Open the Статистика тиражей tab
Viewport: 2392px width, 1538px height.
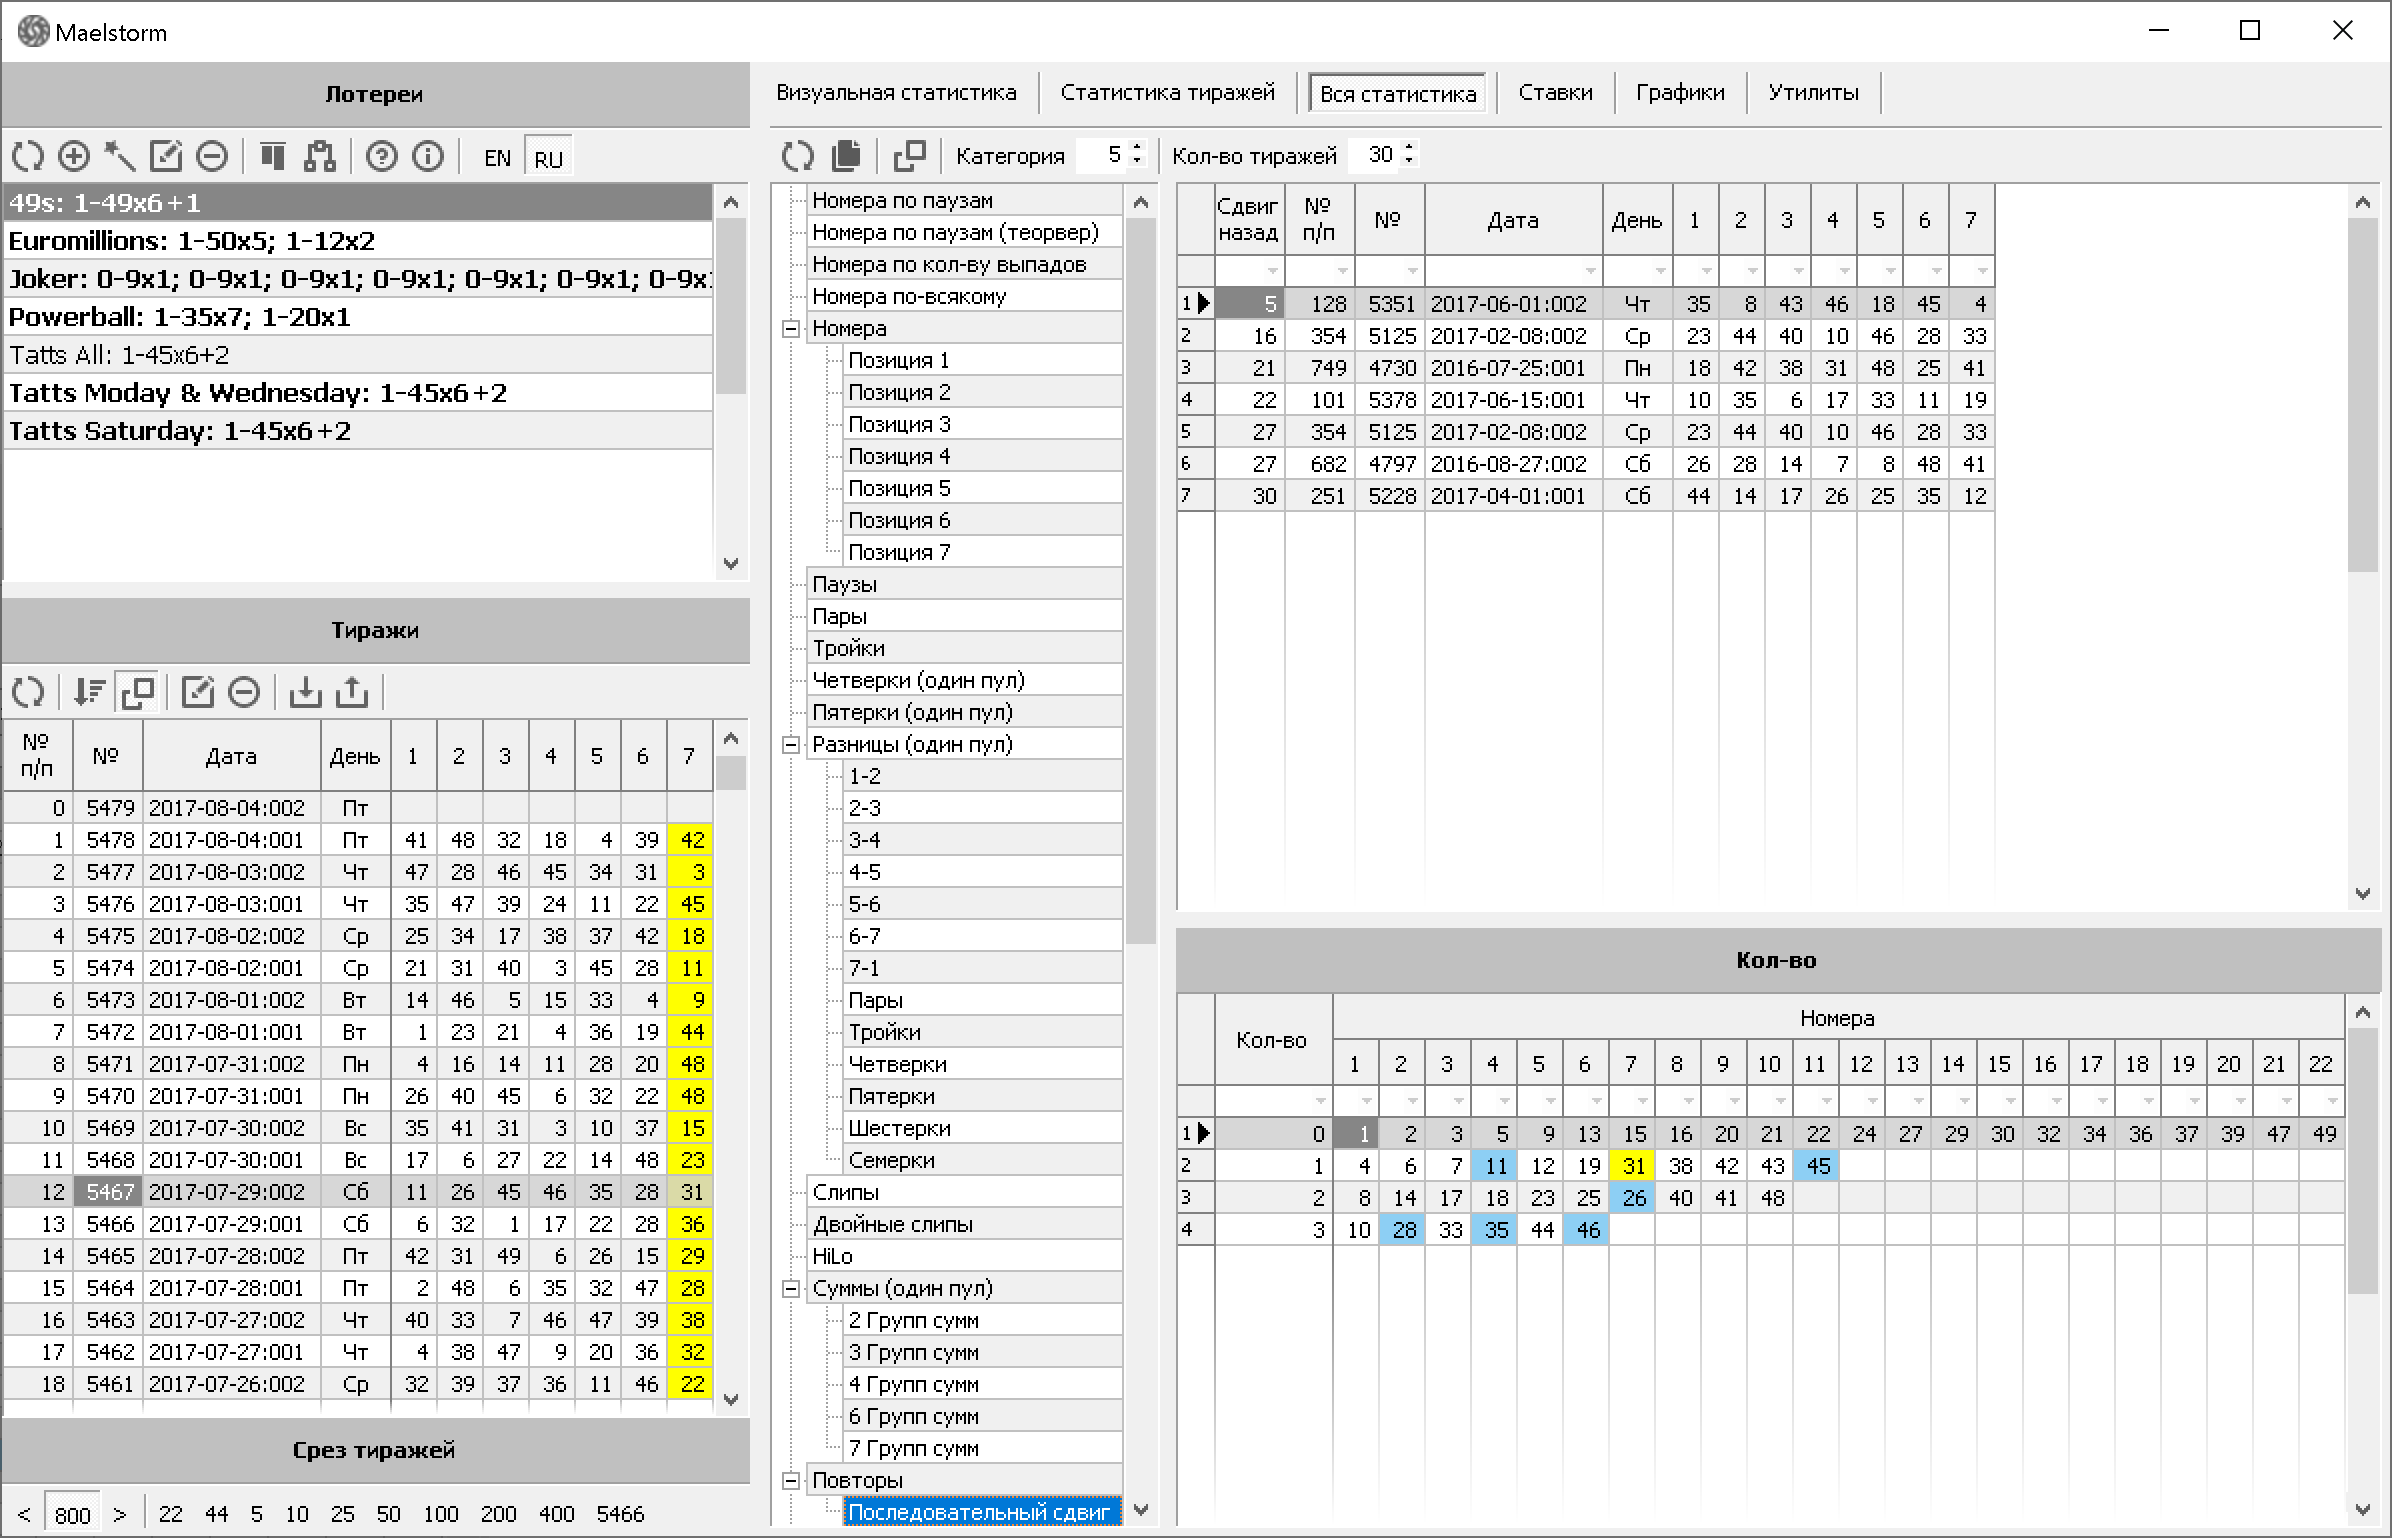tap(1167, 93)
